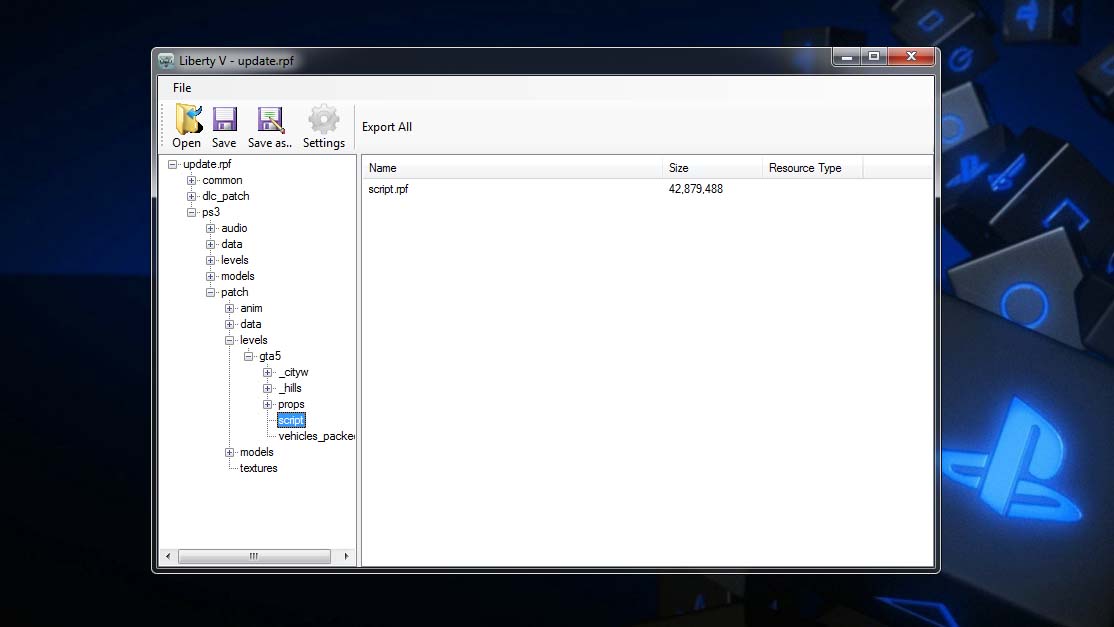Select the update.rpf root item
Viewport: 1114px width, 627px height.
coord(207,164)
